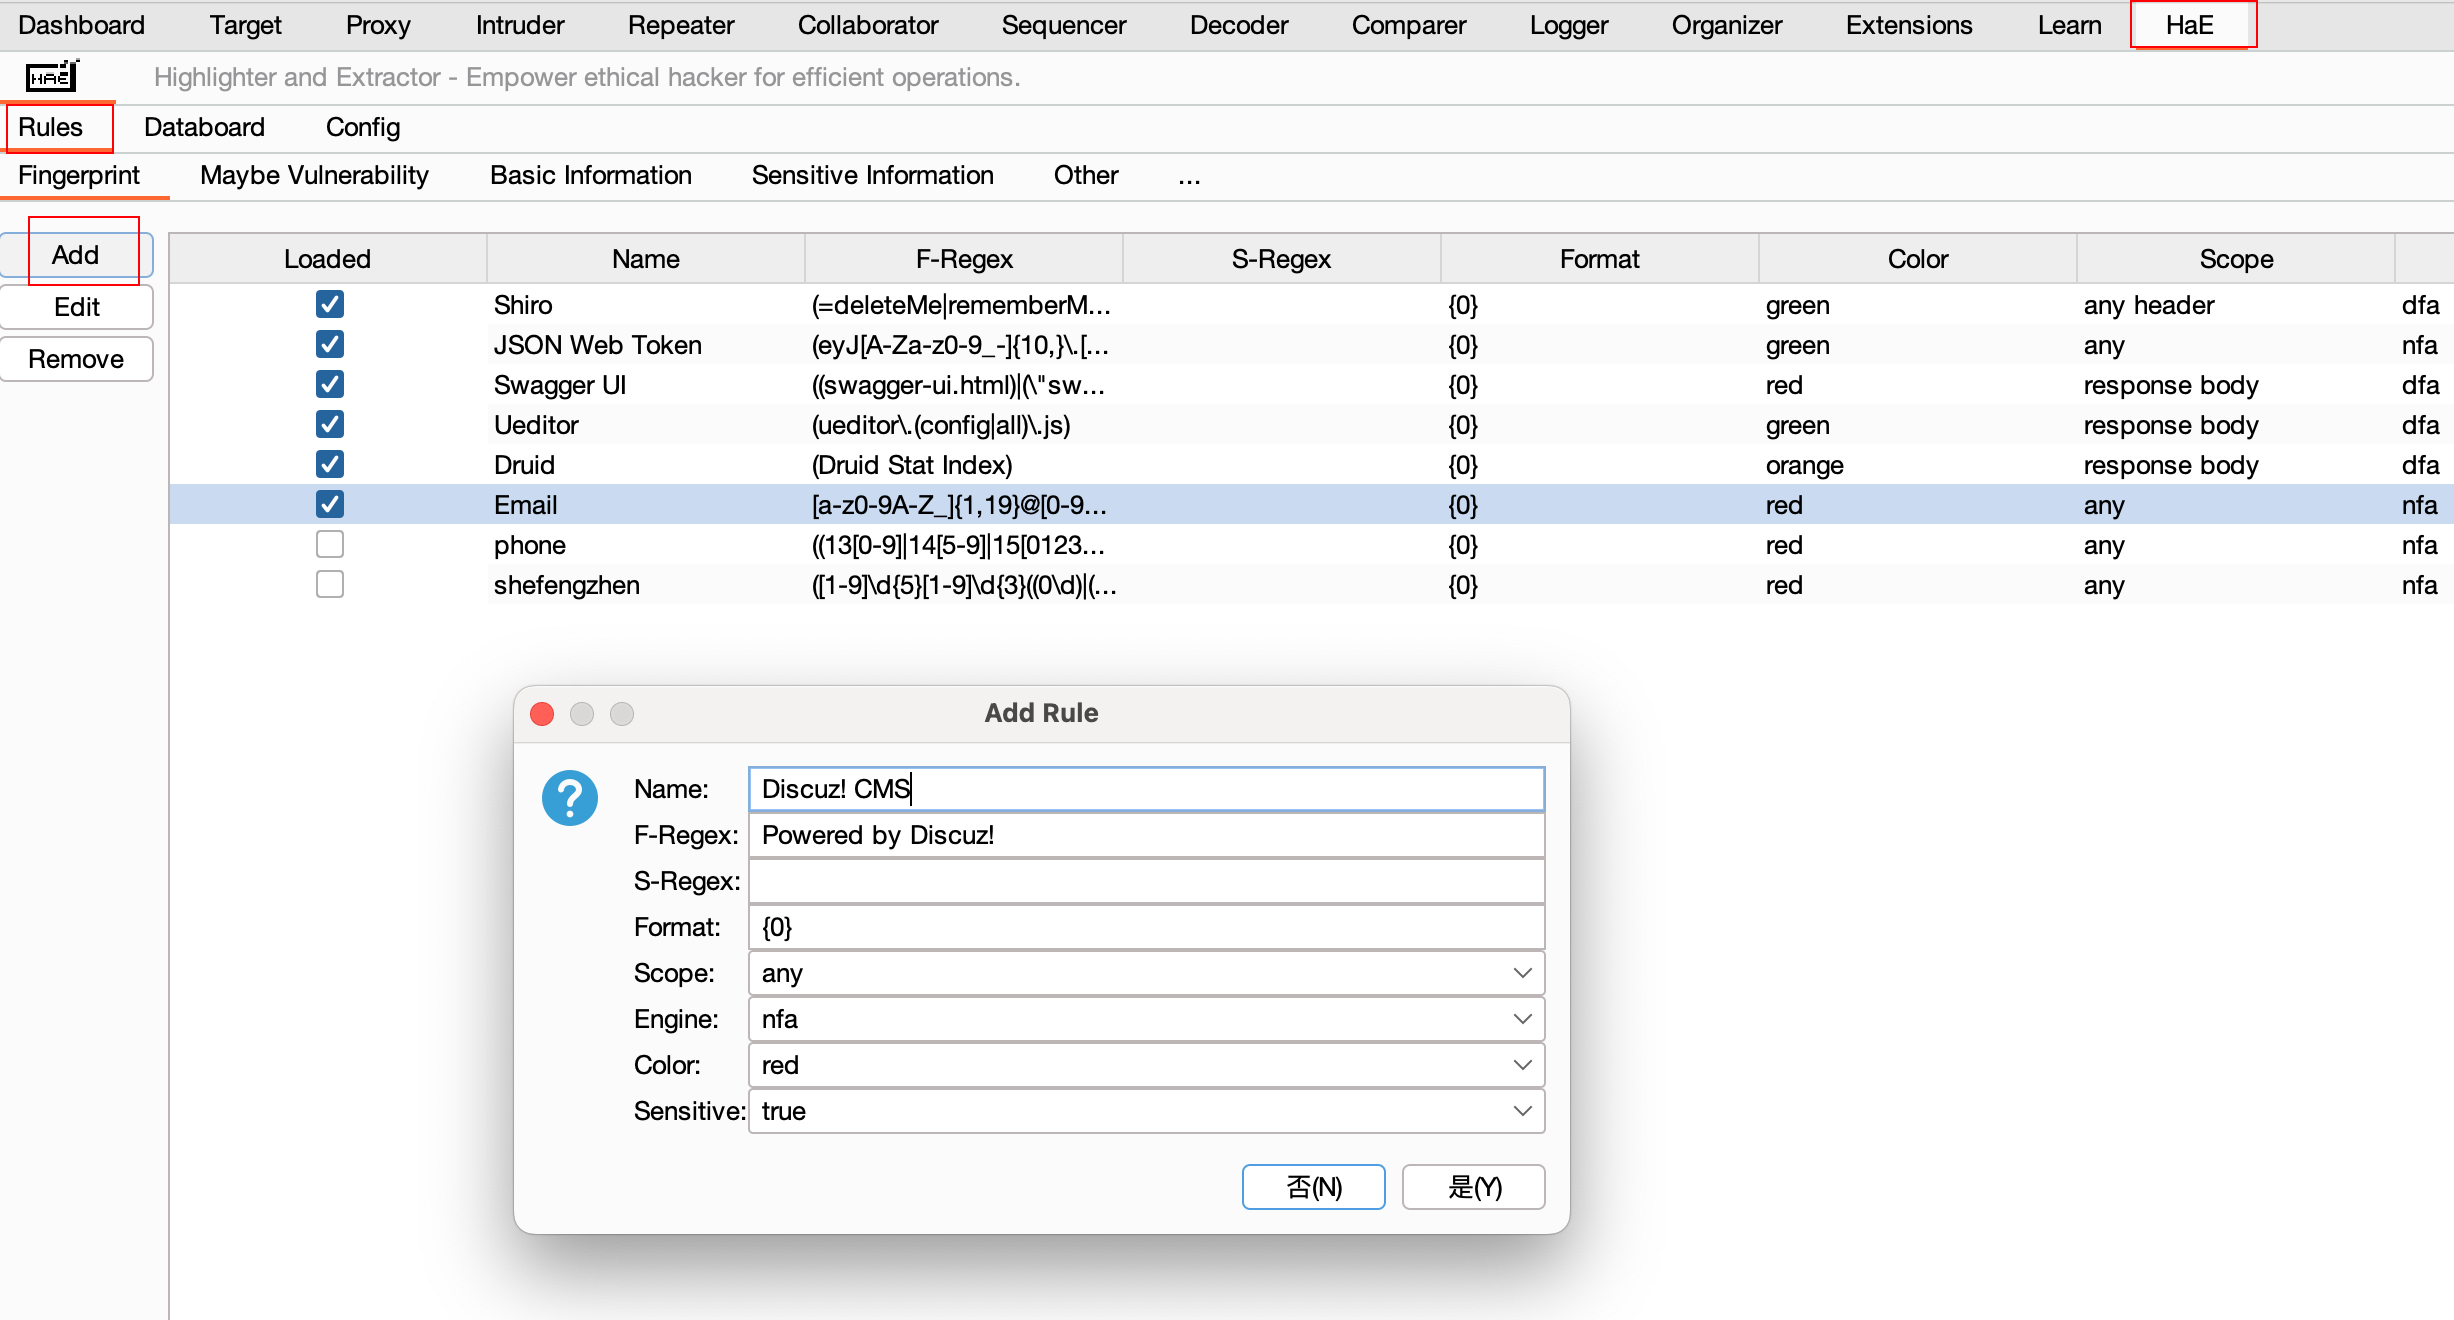Select the JSON Web Token rule row
The image size is (2454, 1320).
coord(597,345)
